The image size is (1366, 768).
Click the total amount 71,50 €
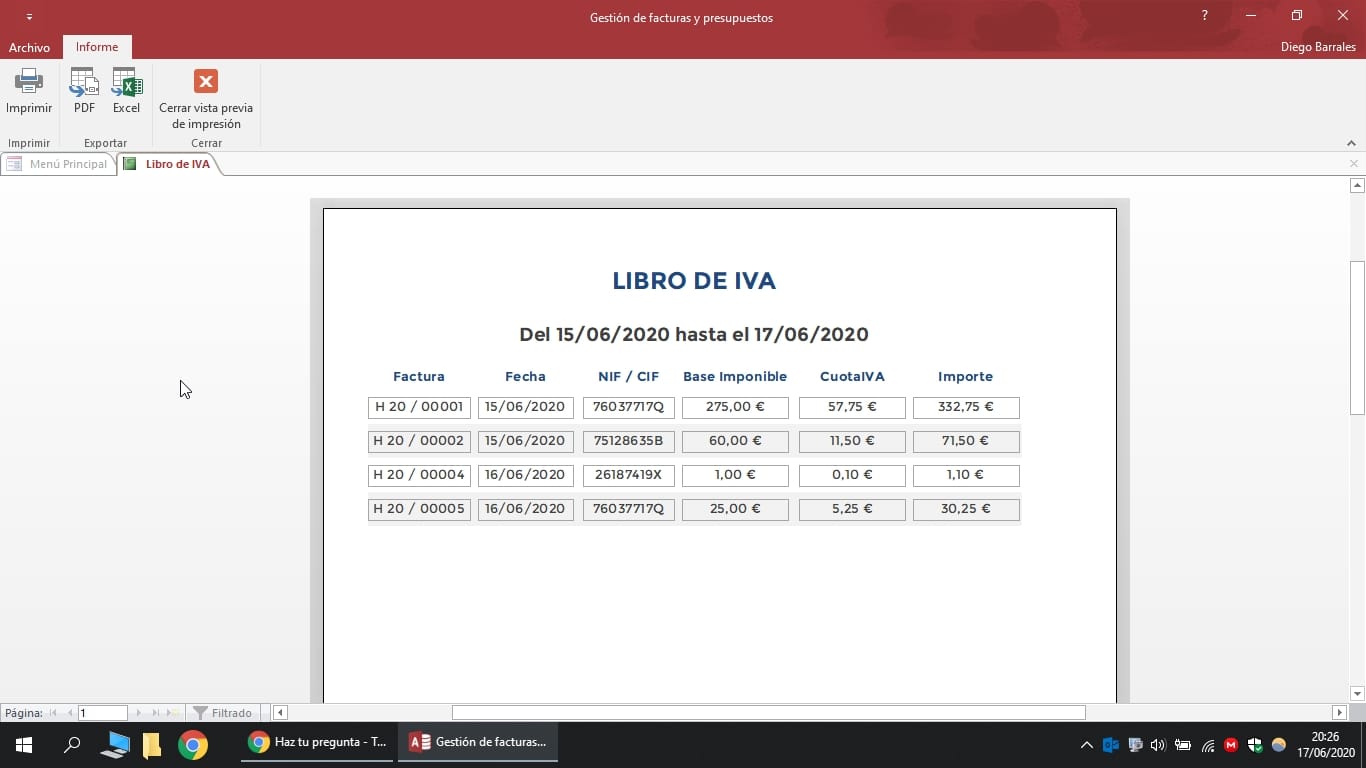[x=966, y=441]
